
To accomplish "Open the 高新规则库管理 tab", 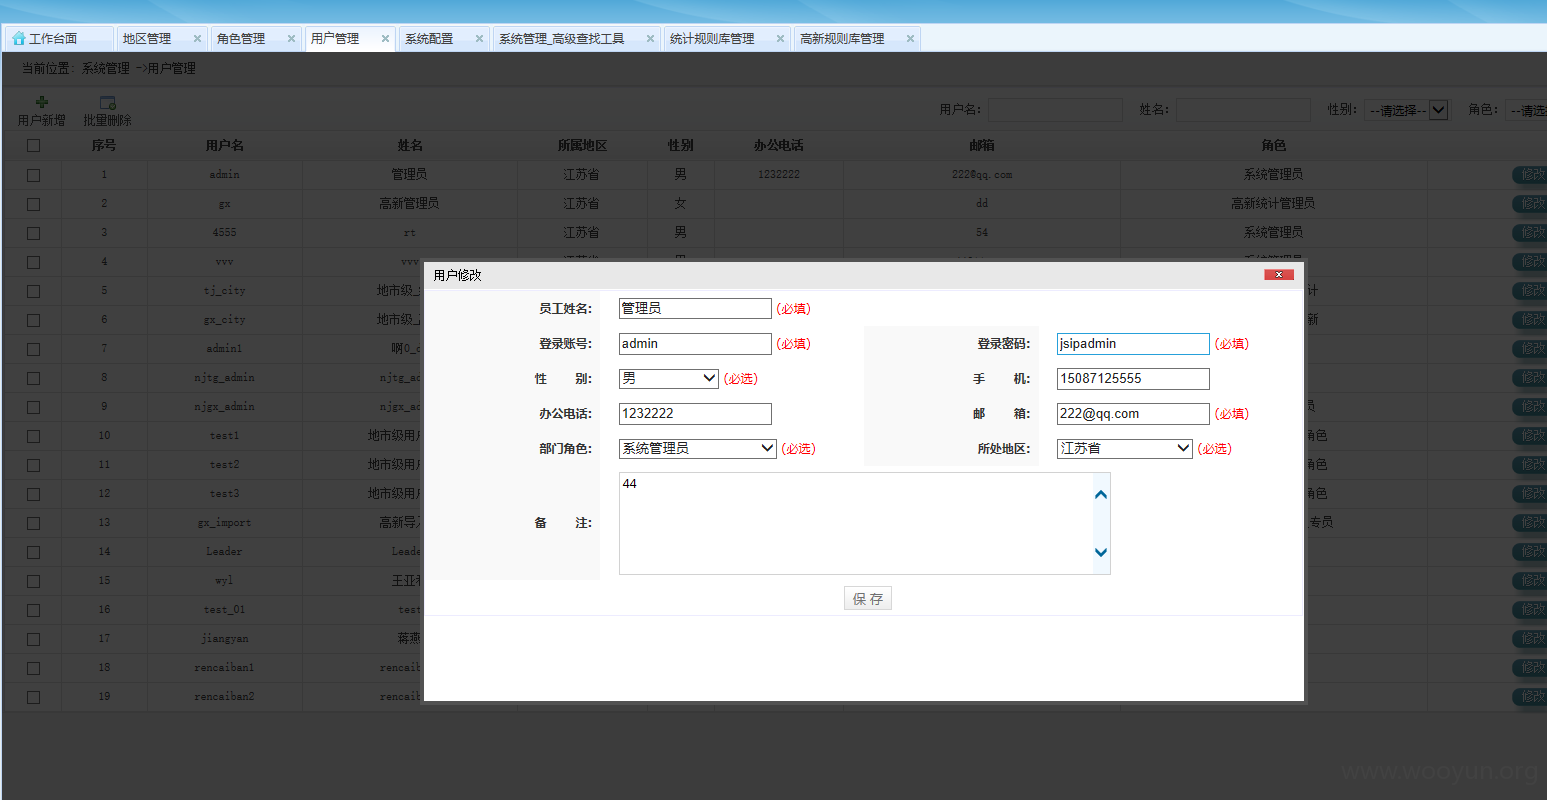I will [842, 39].
